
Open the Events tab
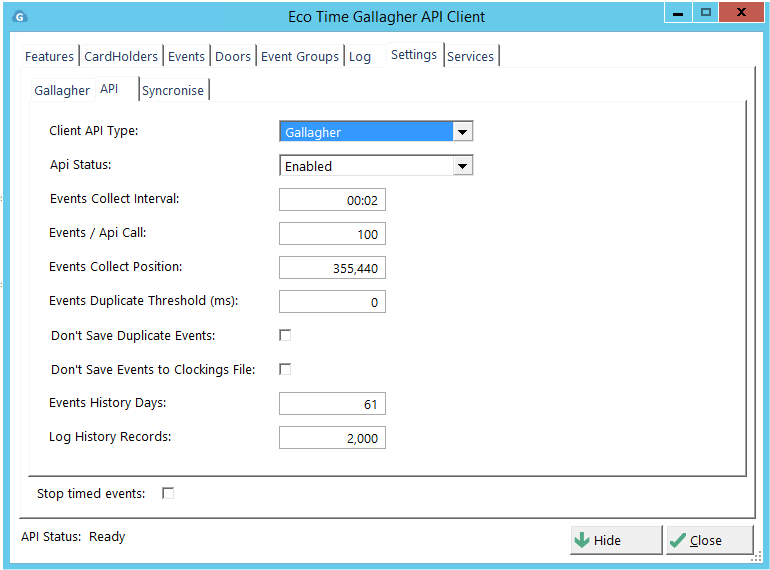(x=186, y=56)
